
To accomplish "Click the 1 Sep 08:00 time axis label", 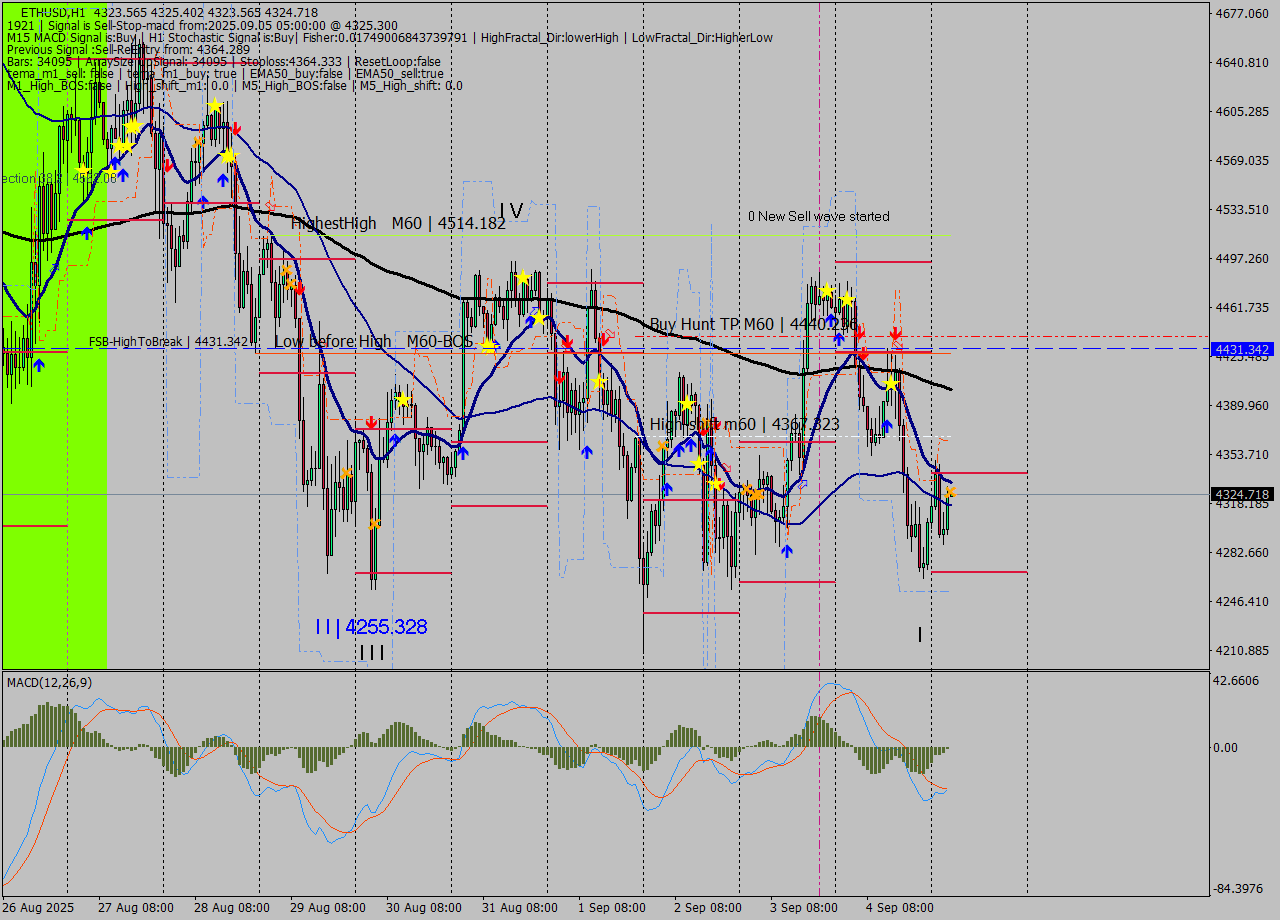I will 610,907.
